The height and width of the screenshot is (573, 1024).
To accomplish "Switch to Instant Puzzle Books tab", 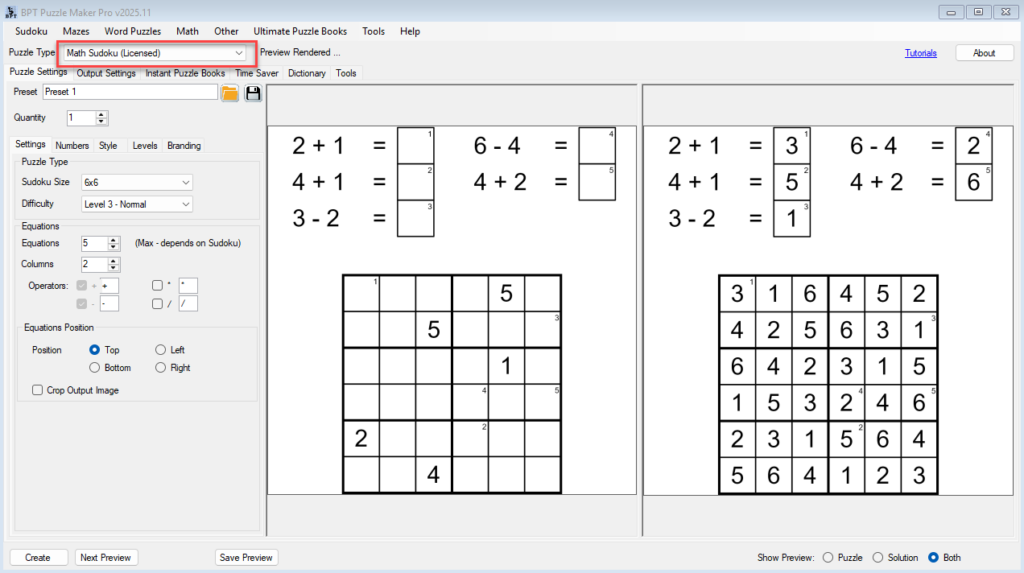I will point(185,73).
